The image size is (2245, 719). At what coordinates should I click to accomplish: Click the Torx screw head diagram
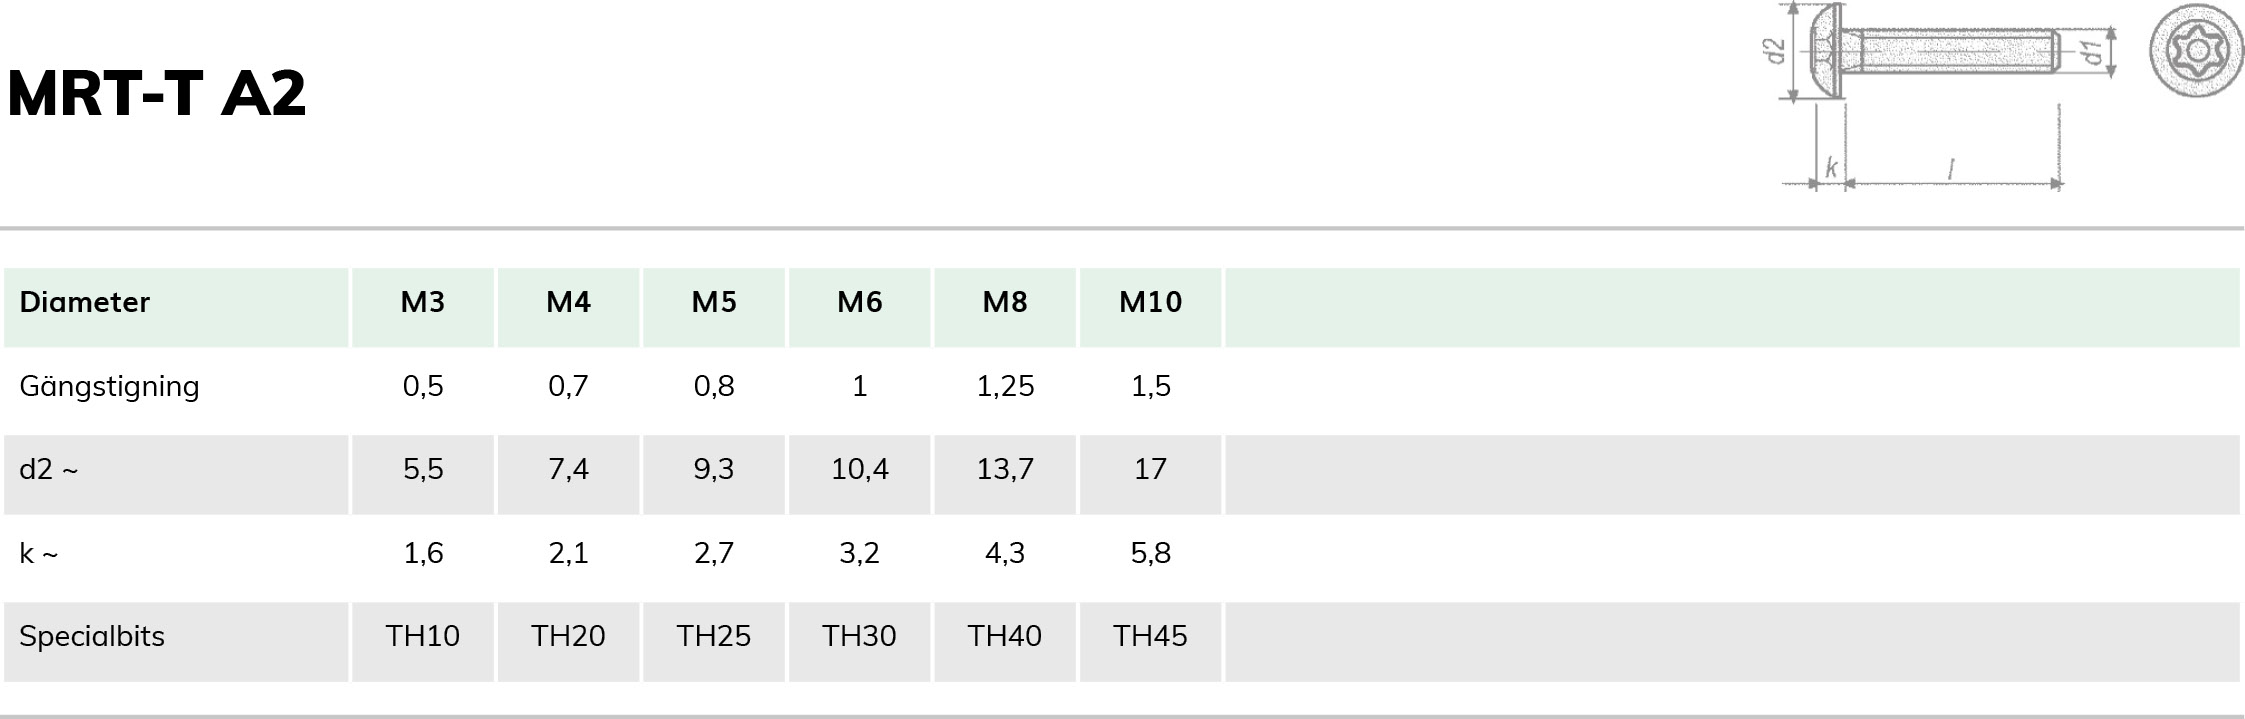[x=2196, y=50]
